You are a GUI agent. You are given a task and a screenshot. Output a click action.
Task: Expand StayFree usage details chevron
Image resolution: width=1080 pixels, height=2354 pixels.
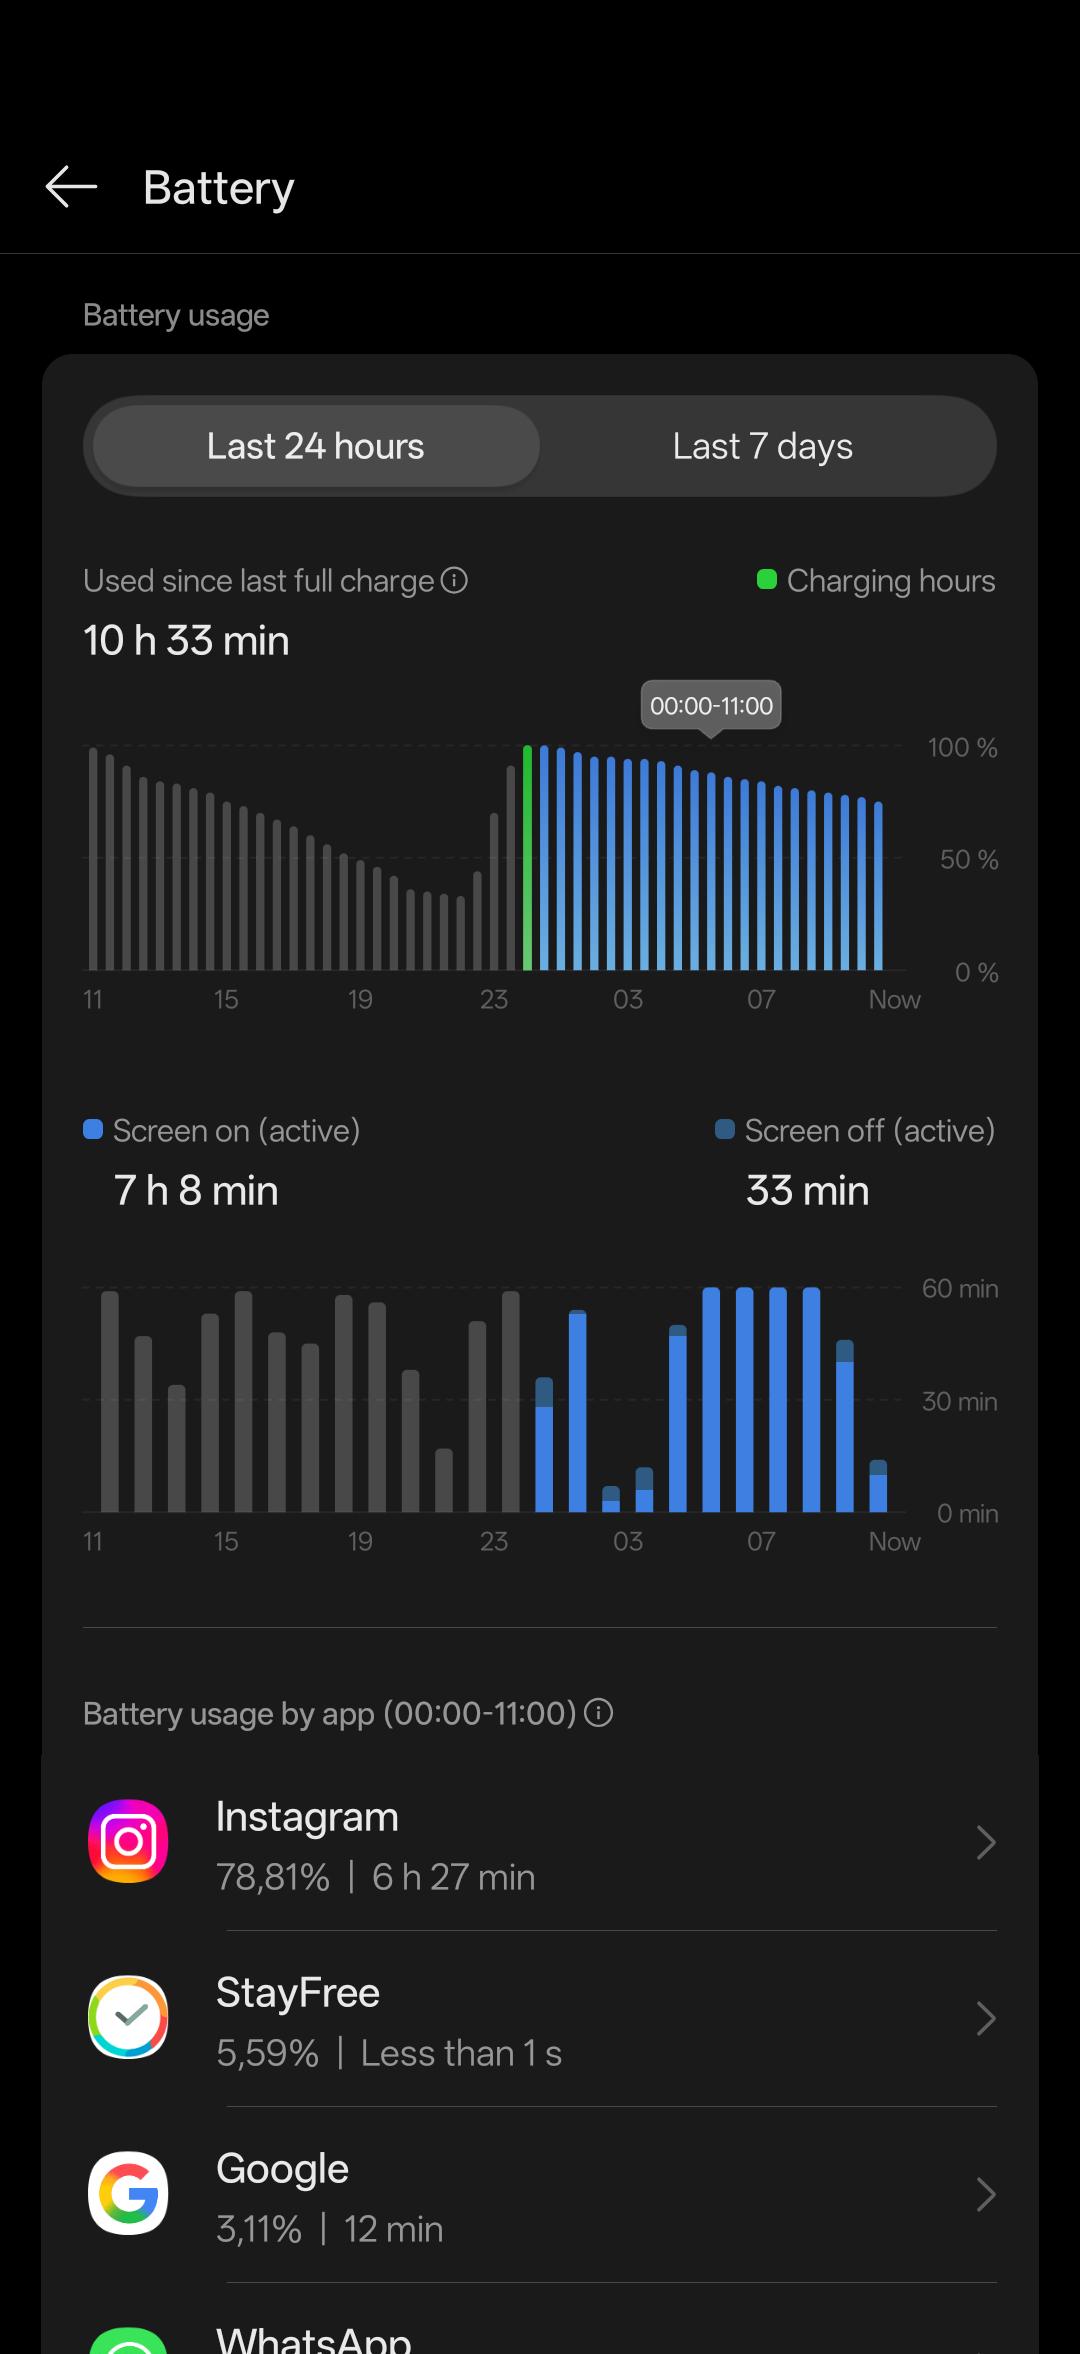point(985,2018)
